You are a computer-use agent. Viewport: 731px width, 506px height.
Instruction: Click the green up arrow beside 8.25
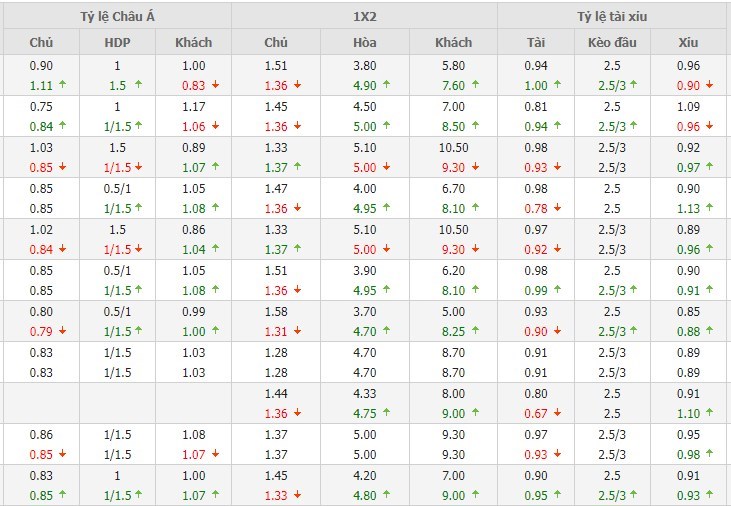tap(474, 331)
